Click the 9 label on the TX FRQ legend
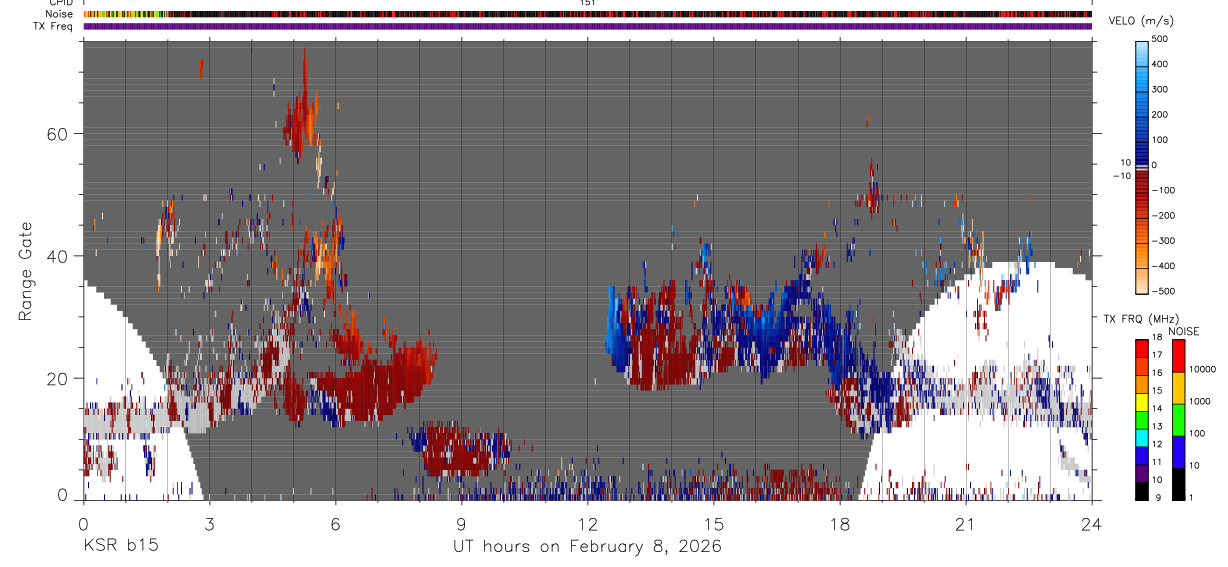 [1158, 497]
